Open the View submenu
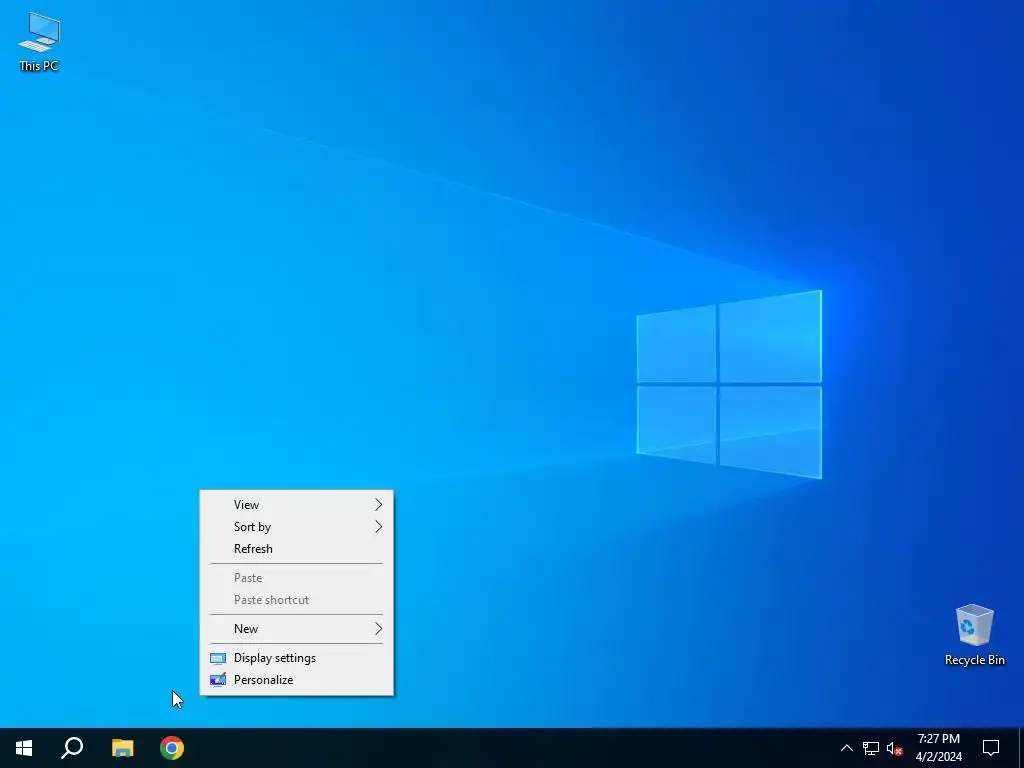Image resolution: width=1024 pixels, height=768 pixels. (296, 505)
